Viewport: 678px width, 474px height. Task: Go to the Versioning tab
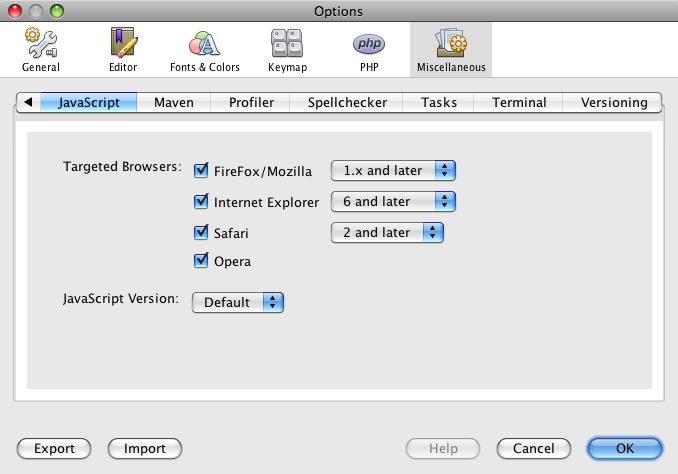pos(612,102)
